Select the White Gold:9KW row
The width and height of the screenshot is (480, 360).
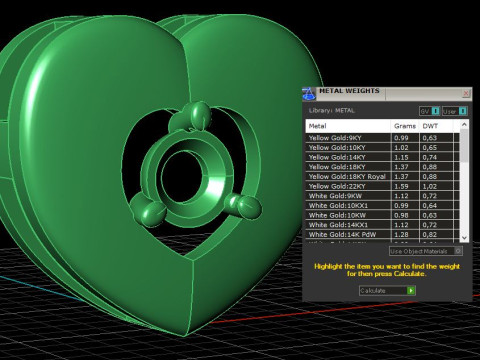click(382, 196)
